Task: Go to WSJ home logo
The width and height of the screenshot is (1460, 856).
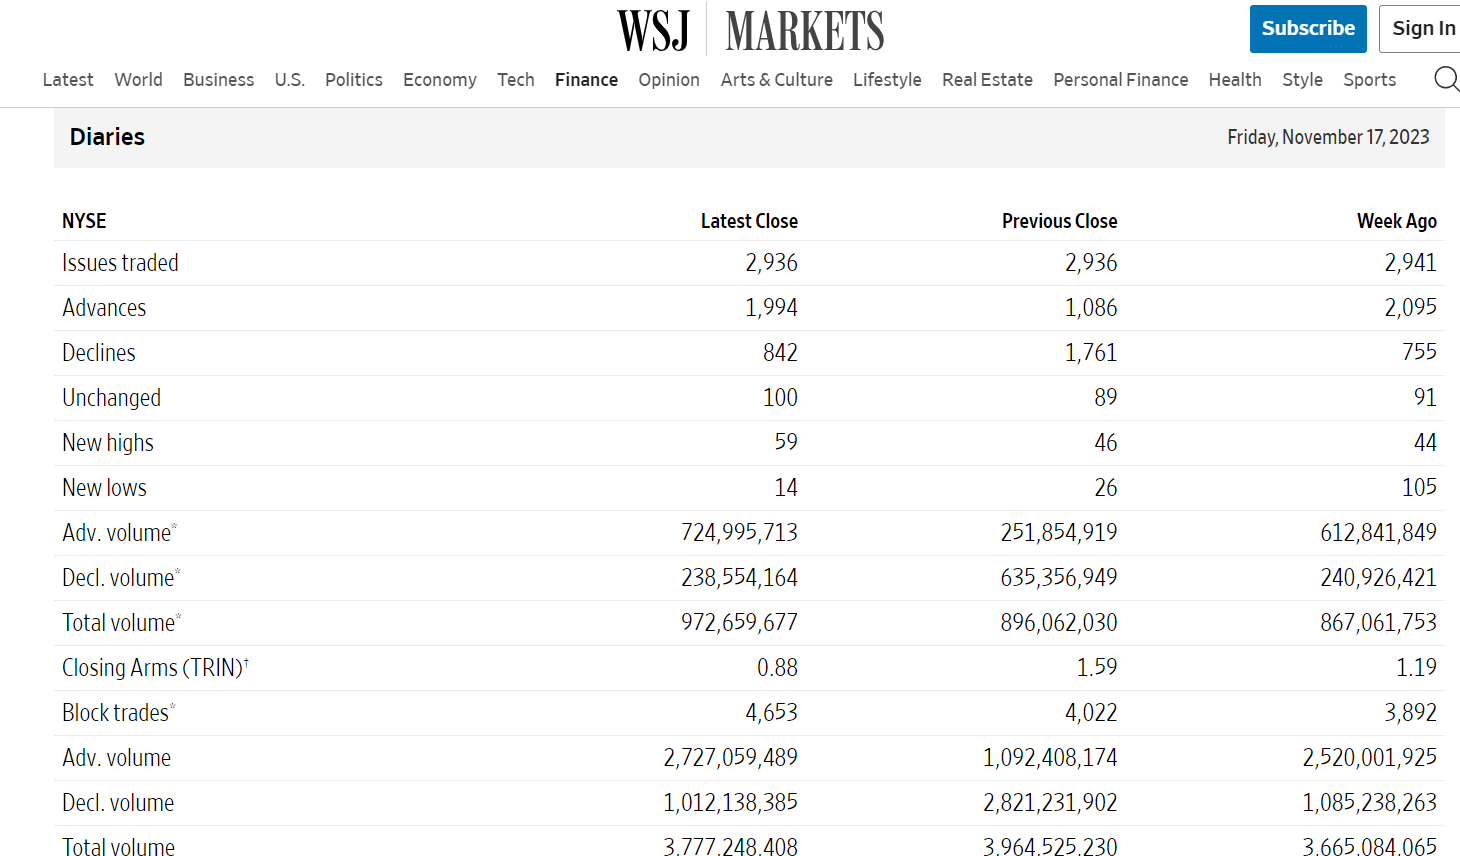Action: click(x=653, y=30)
